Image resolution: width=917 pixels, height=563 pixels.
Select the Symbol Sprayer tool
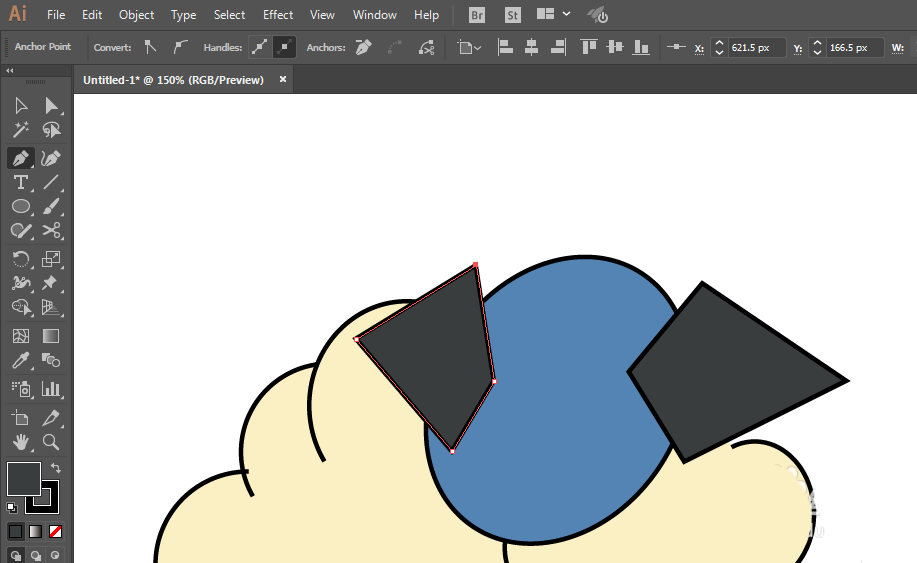pos(20,389)
